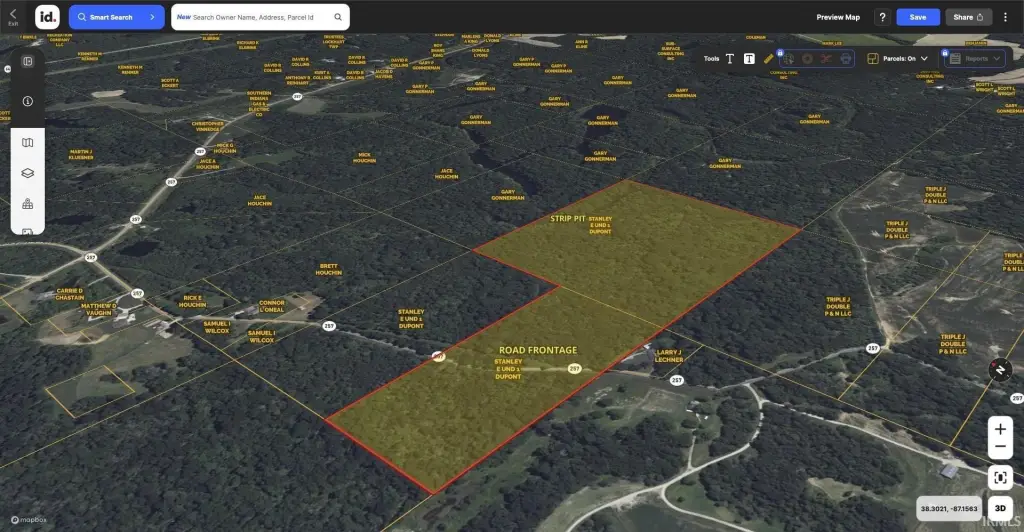Toggle the 3D view button
Screen dimensions: 1024x532
[1000, 509]
